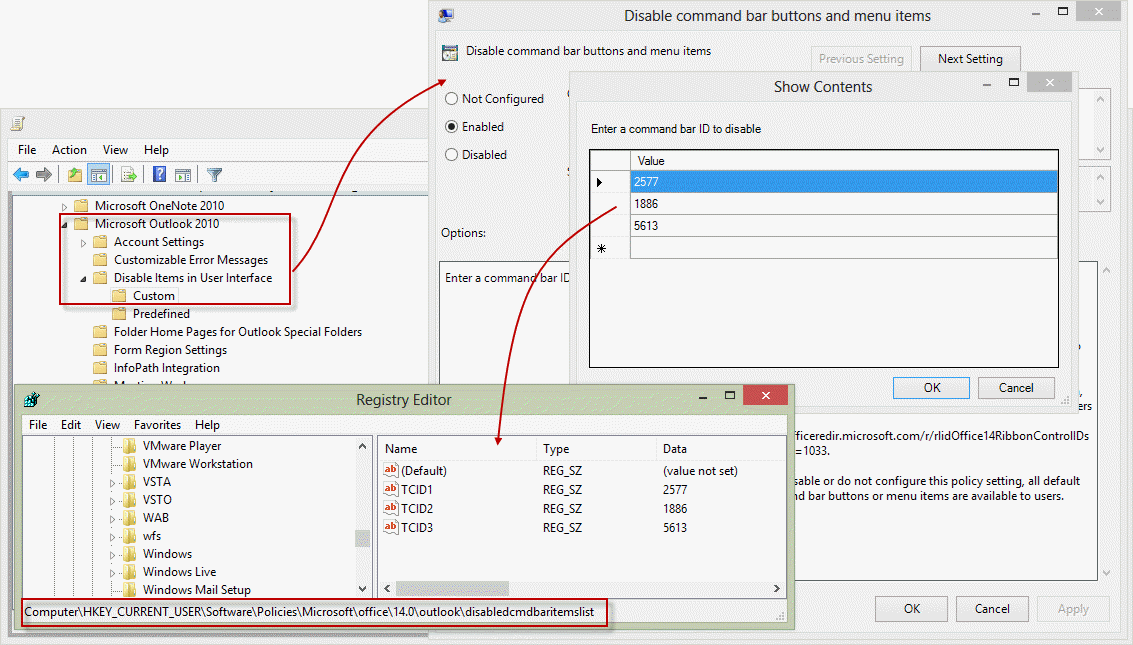Select Folder Home Pages for Outlook Special Folders
The width and height of the screenshot is (1133, 645).
pos(238,332)
